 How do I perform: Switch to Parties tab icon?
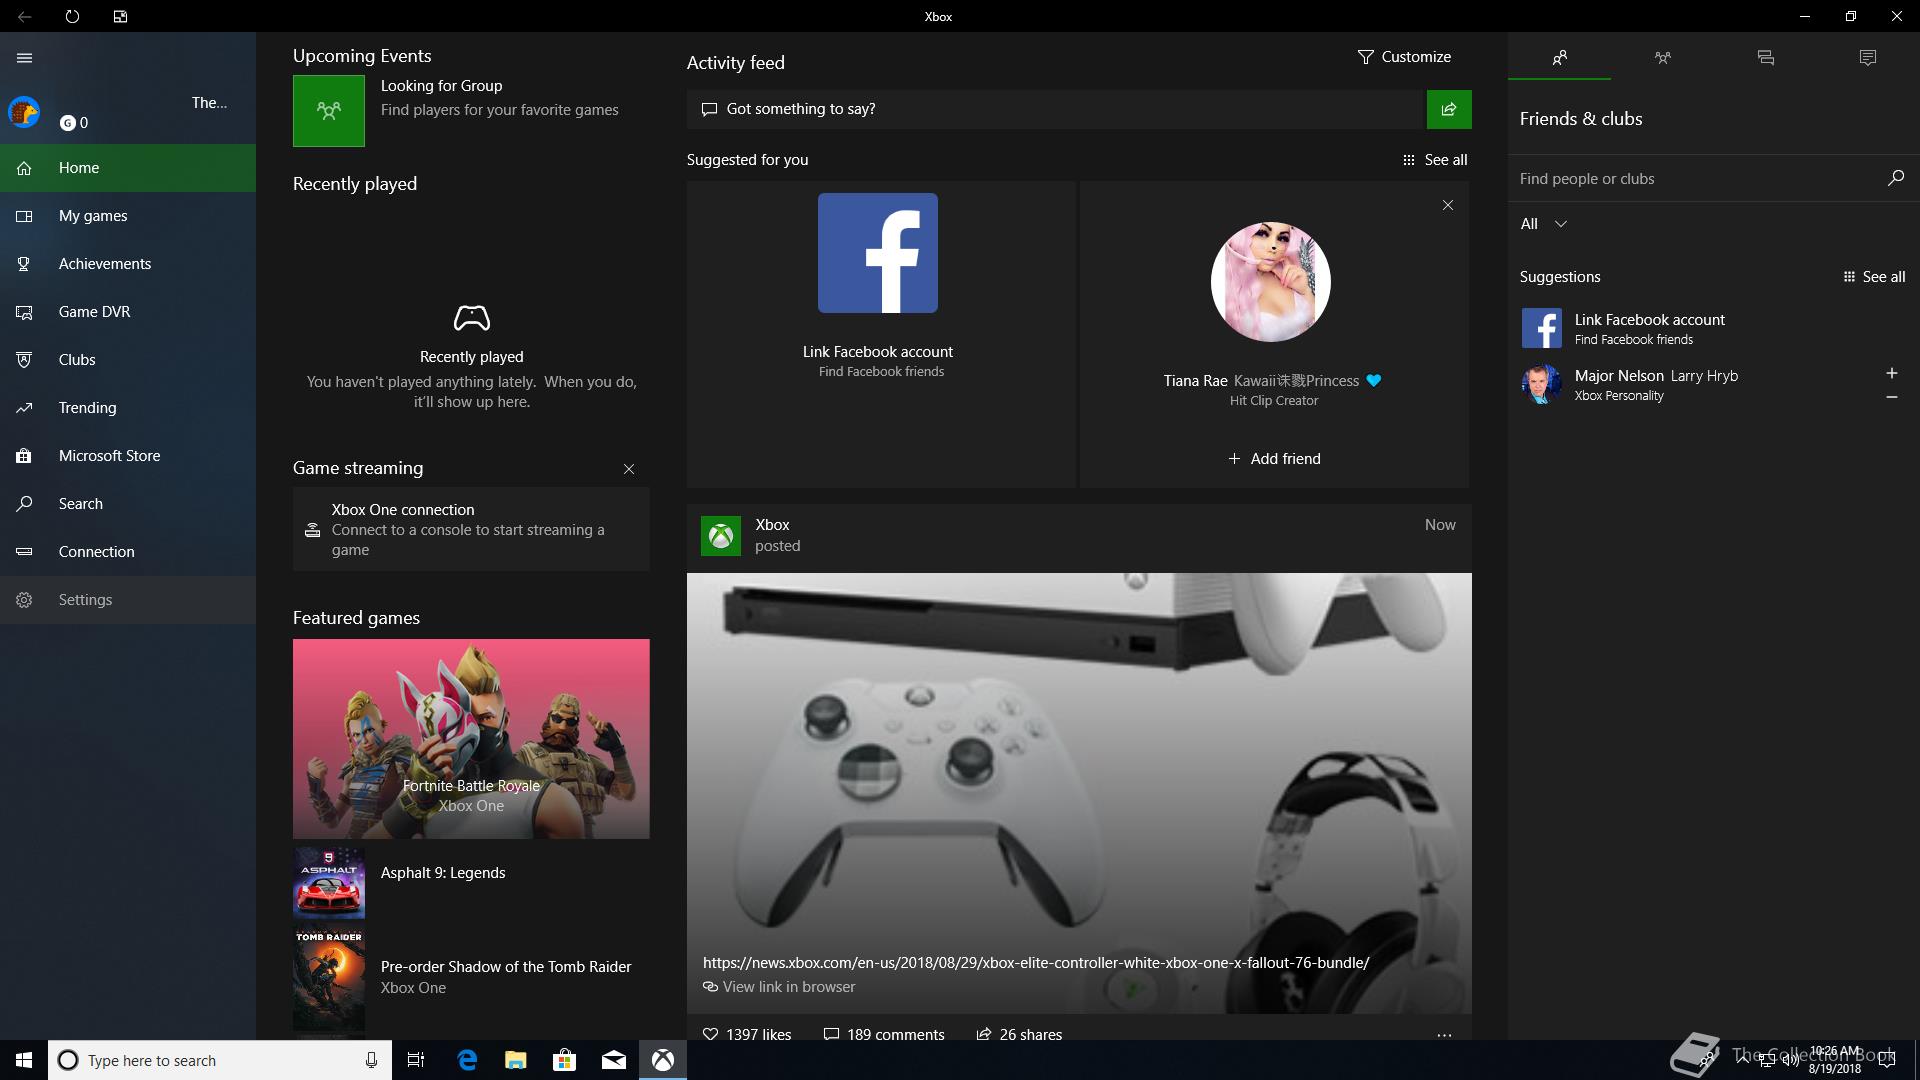pos(1662,58)
